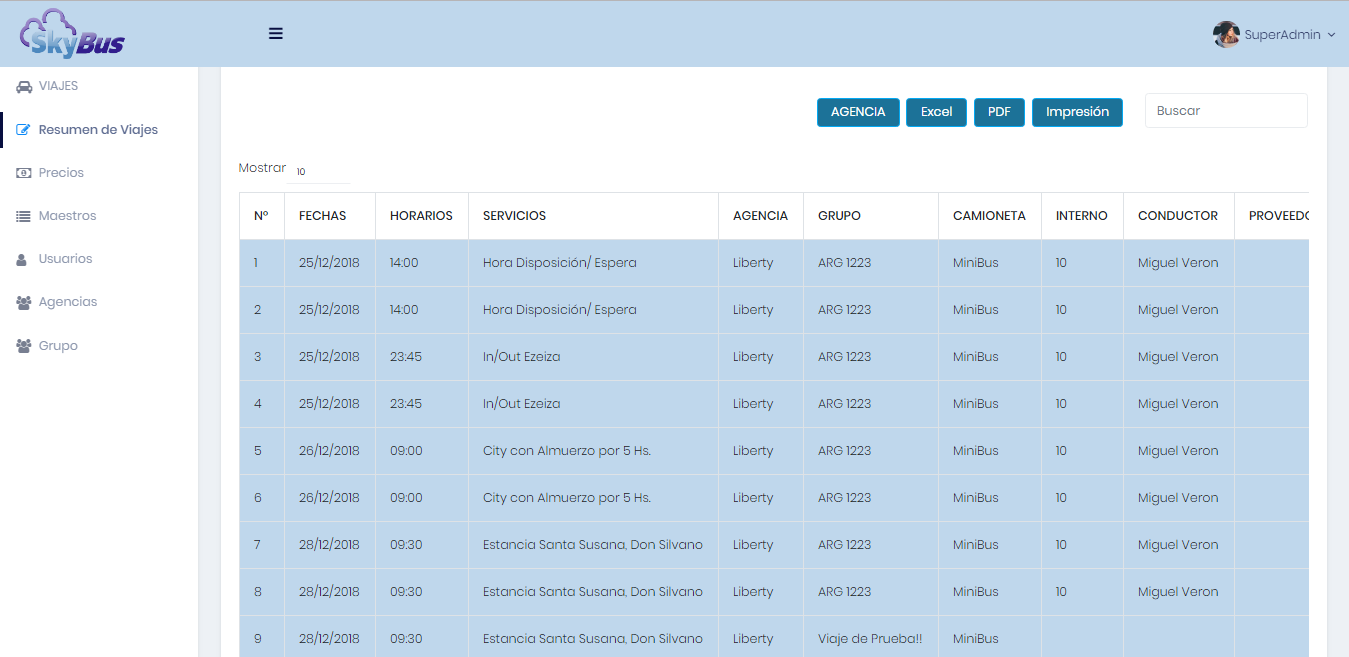Sort the table by FECHAS column header
Viewport: 1349px width, 657px height.
[x=323, y=216]
